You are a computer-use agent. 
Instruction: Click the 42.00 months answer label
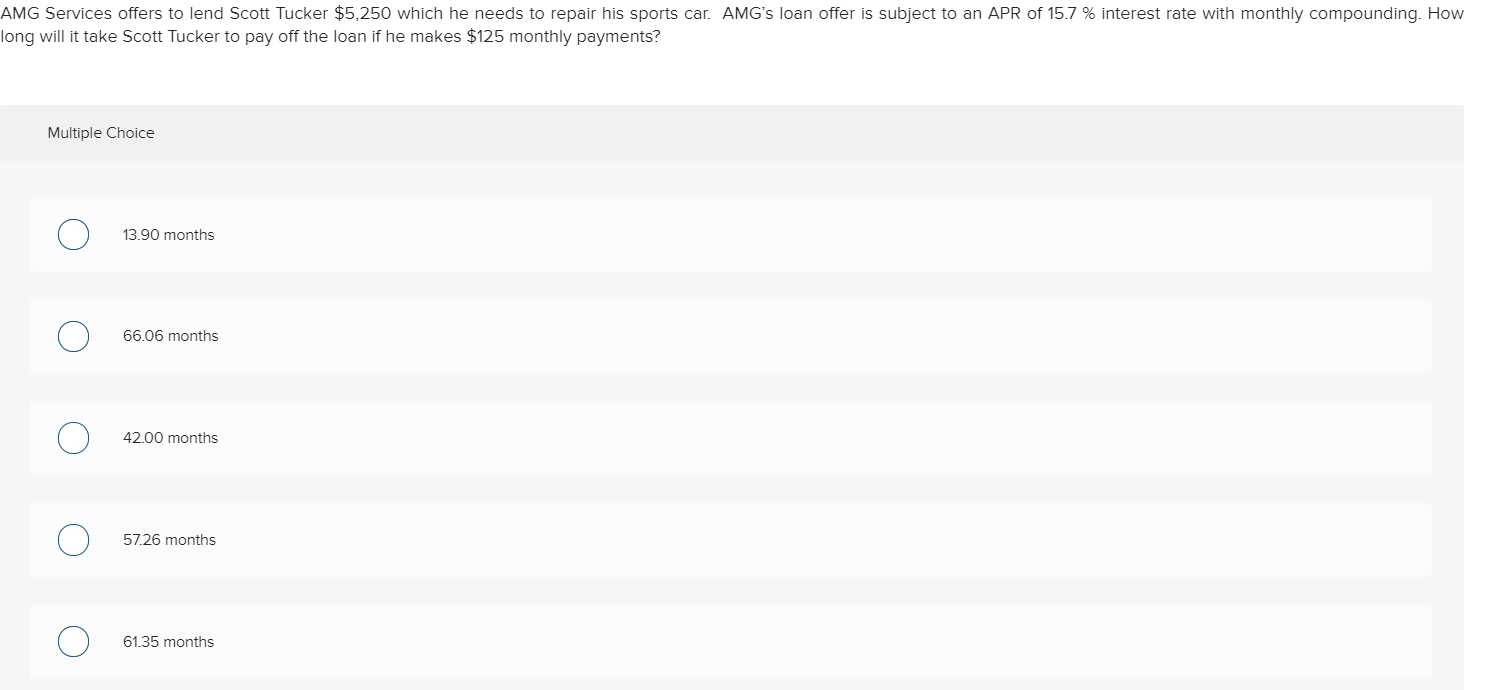point(171,437)
